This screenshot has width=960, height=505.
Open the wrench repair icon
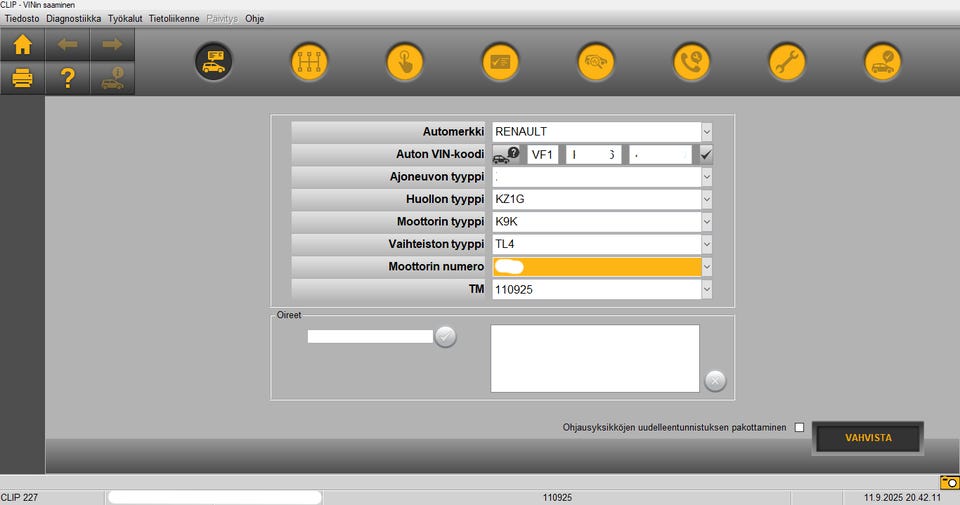click(x=787, y=61)
